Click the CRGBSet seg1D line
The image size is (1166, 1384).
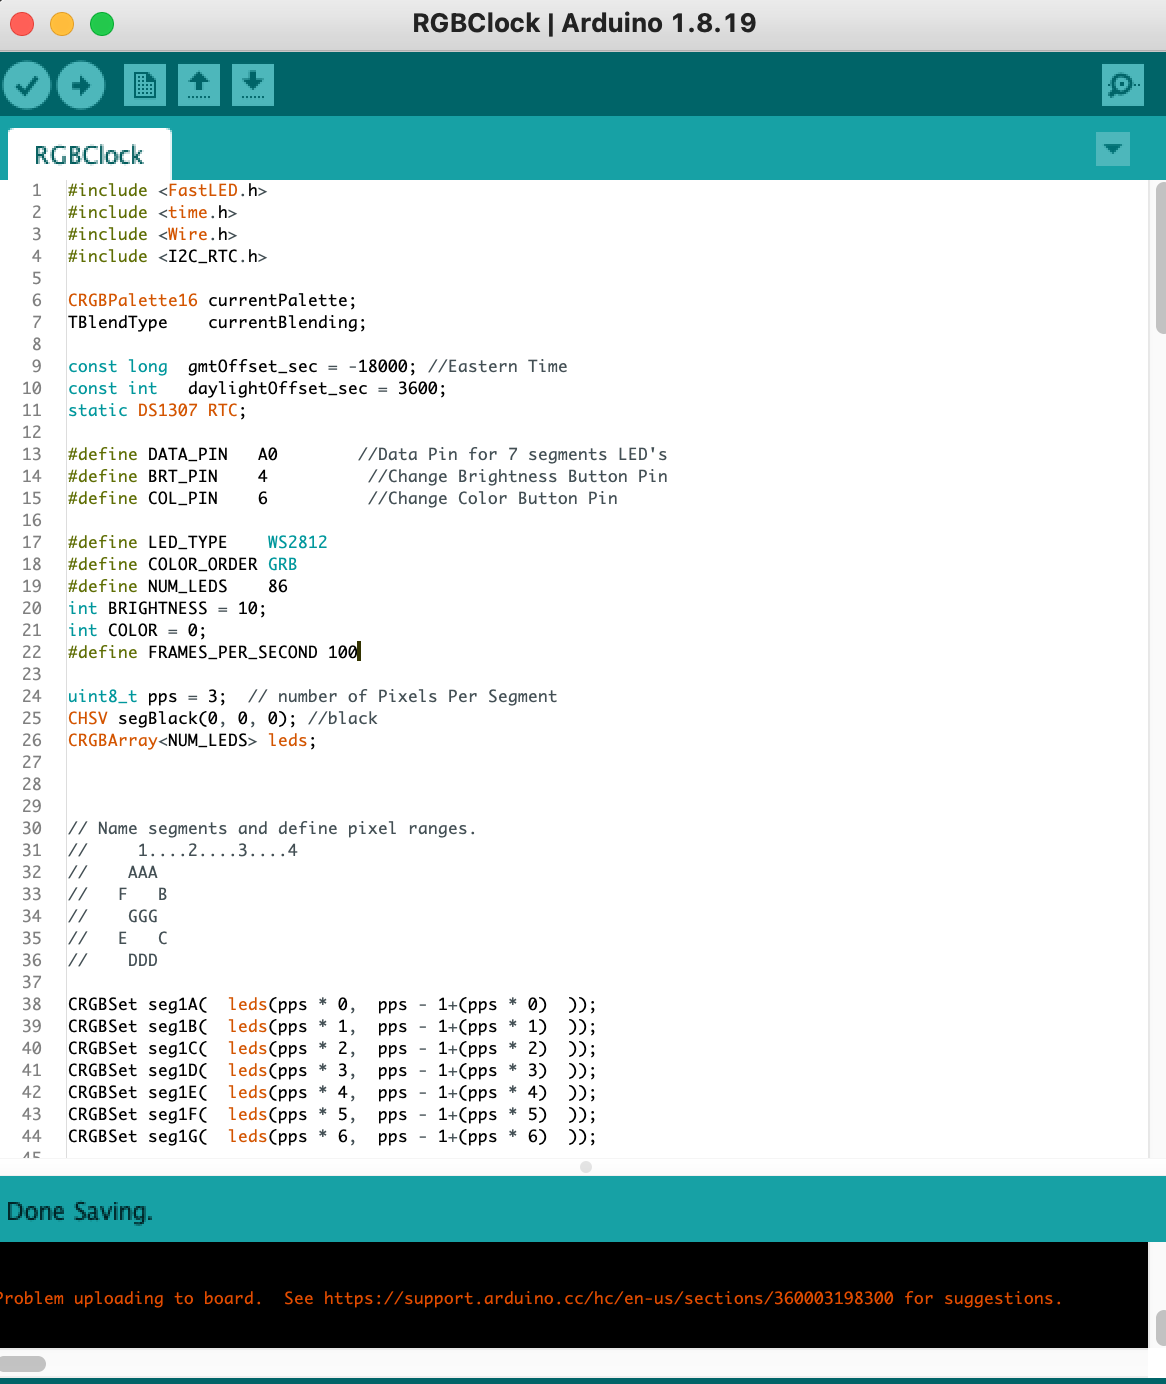click(332, 1070)
